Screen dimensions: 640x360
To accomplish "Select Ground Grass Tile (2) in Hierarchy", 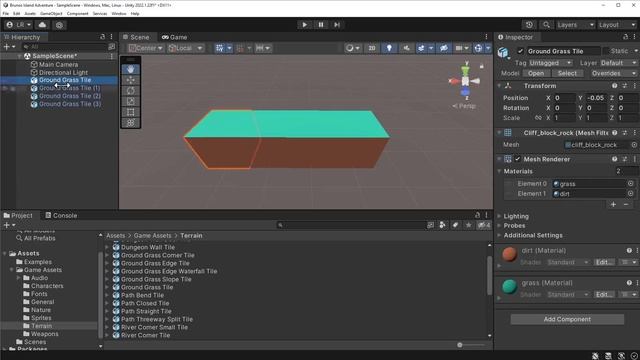I will tap(70, 96).
